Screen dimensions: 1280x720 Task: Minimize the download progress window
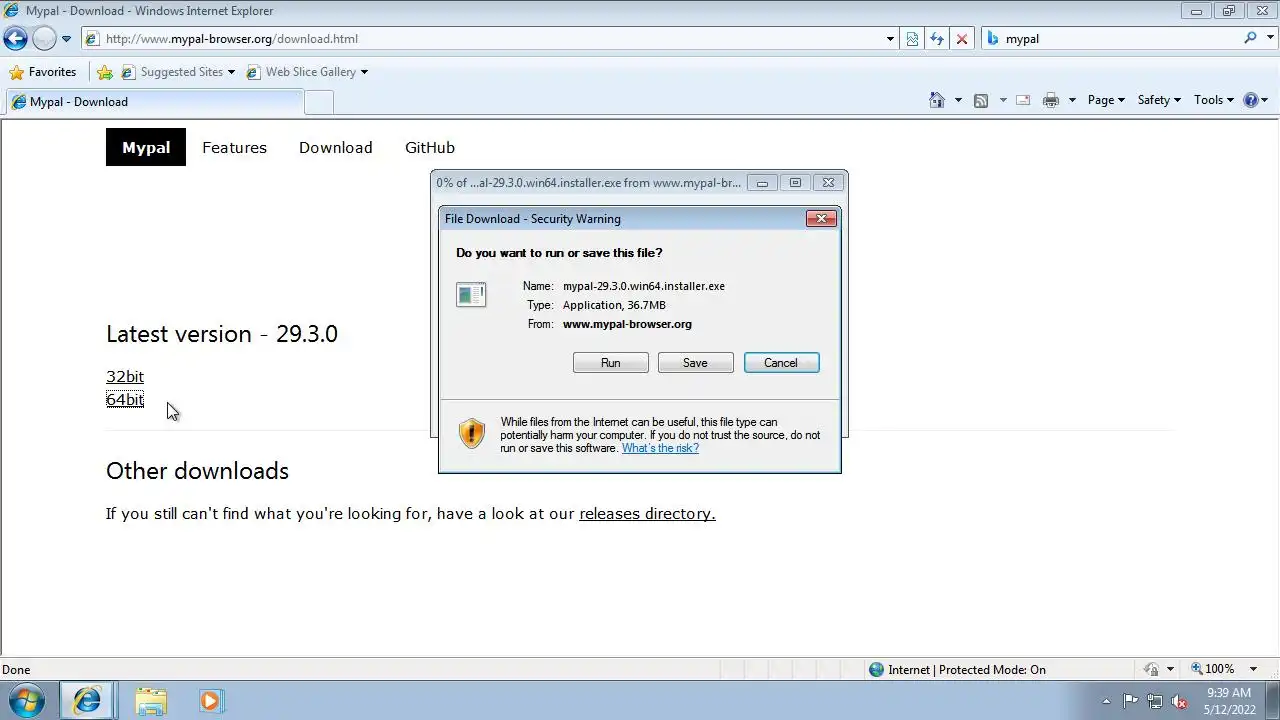(x=762, y=183)
